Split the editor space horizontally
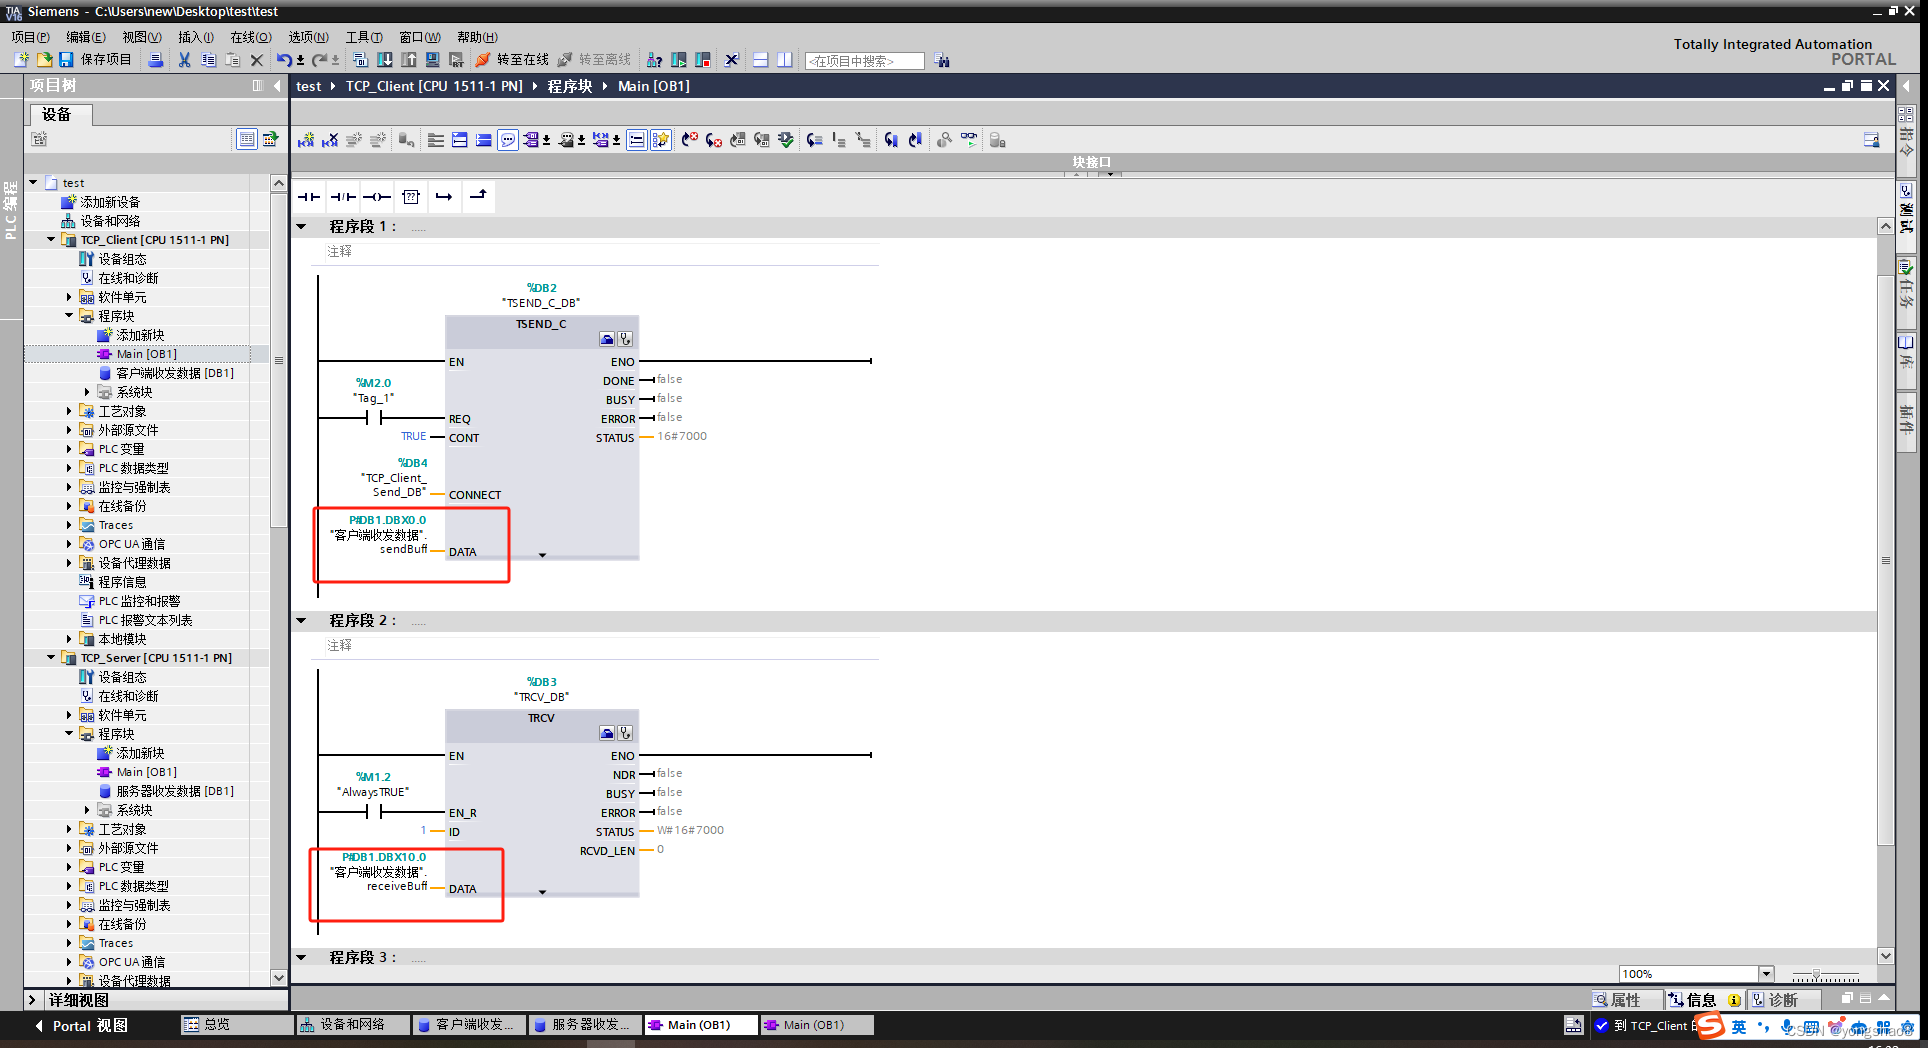Viewport: 1928px width, 1048px height. click(761, 60)
